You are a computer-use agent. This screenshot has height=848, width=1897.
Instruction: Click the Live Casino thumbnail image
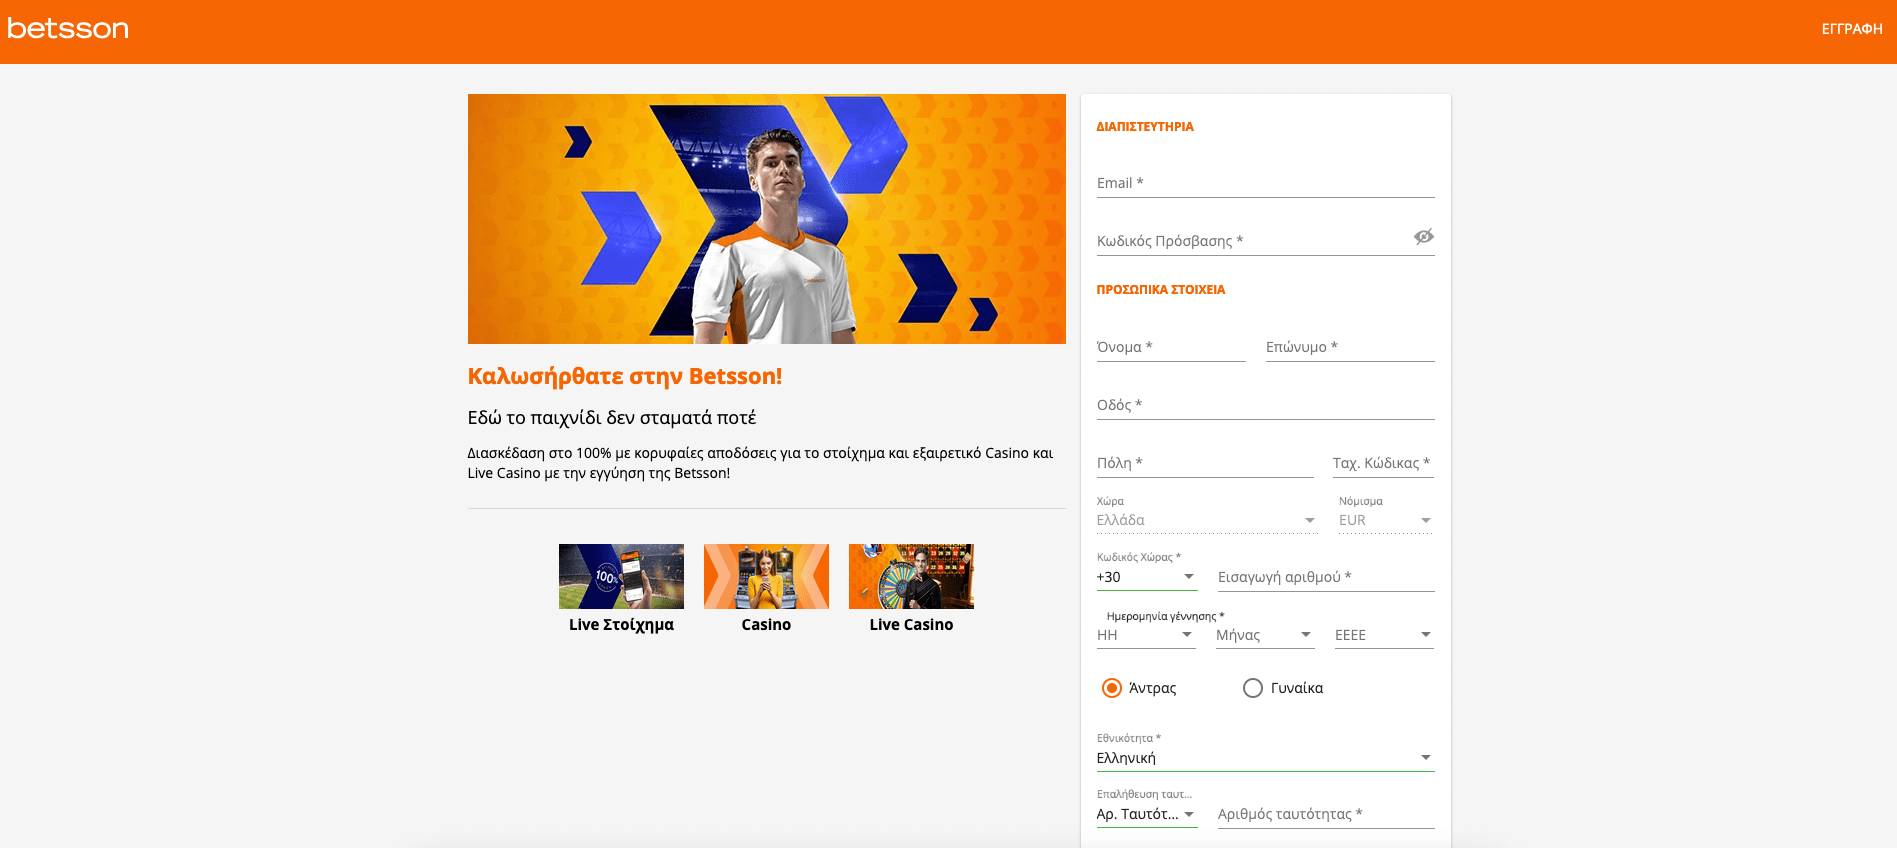[x=911, y=576]
